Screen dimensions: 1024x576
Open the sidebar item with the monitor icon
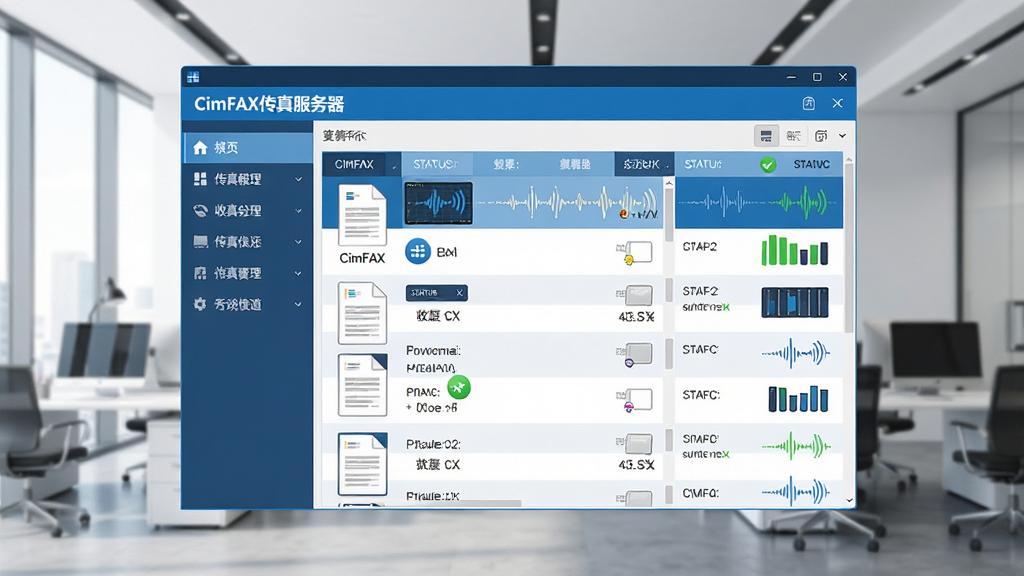click(249, 242)
